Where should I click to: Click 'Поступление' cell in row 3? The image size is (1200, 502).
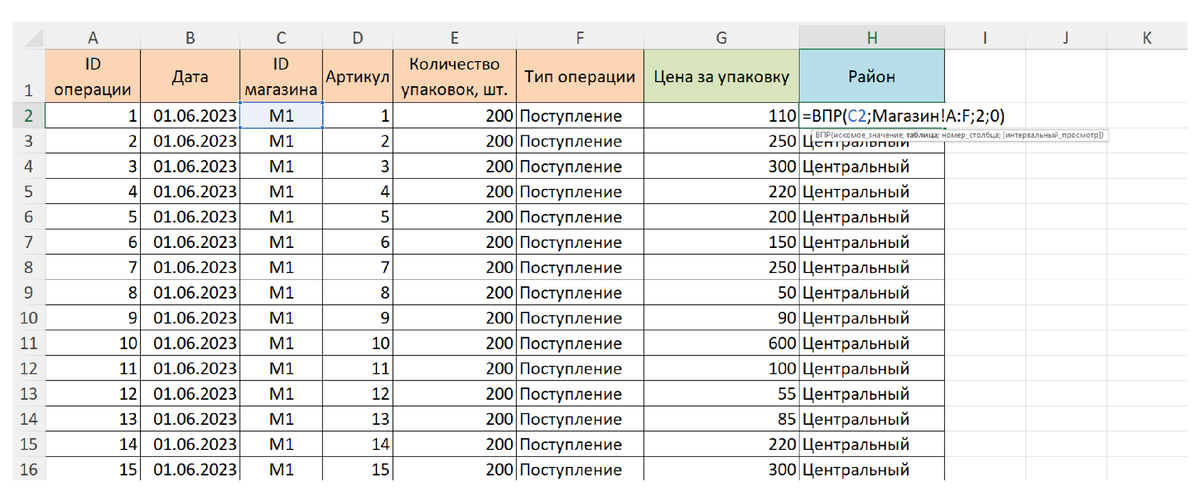point(579,141)
